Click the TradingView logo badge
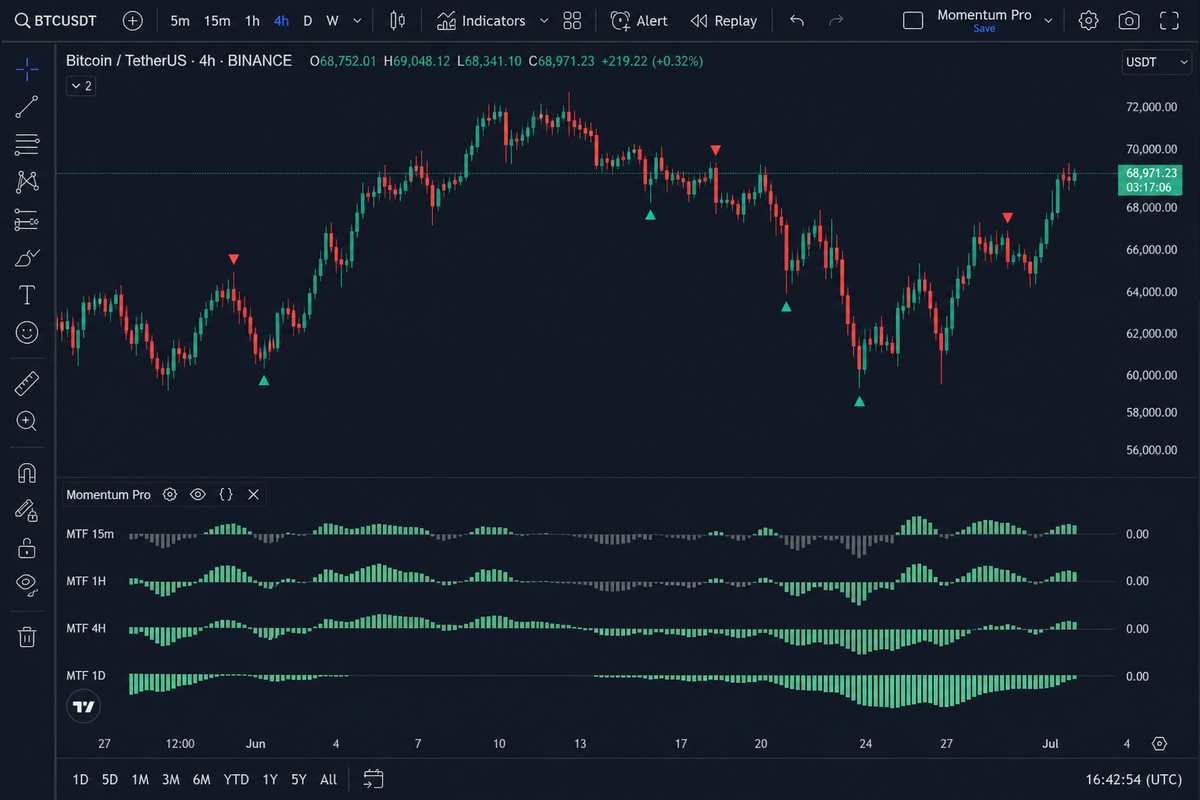The image size is (1200, 800). [85, 706]
